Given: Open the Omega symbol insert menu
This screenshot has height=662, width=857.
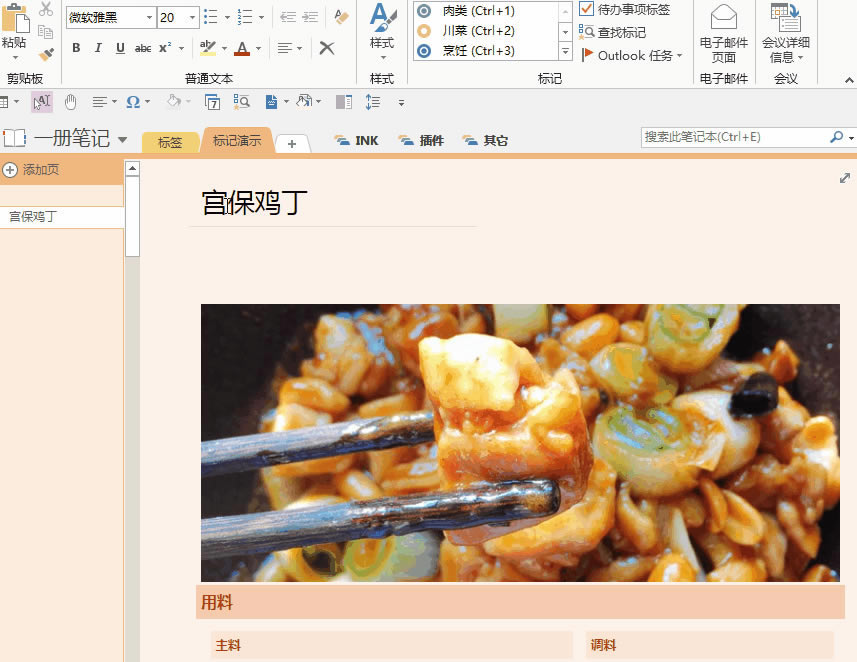Looking at the screenshot, I should [x=133, y=102].
